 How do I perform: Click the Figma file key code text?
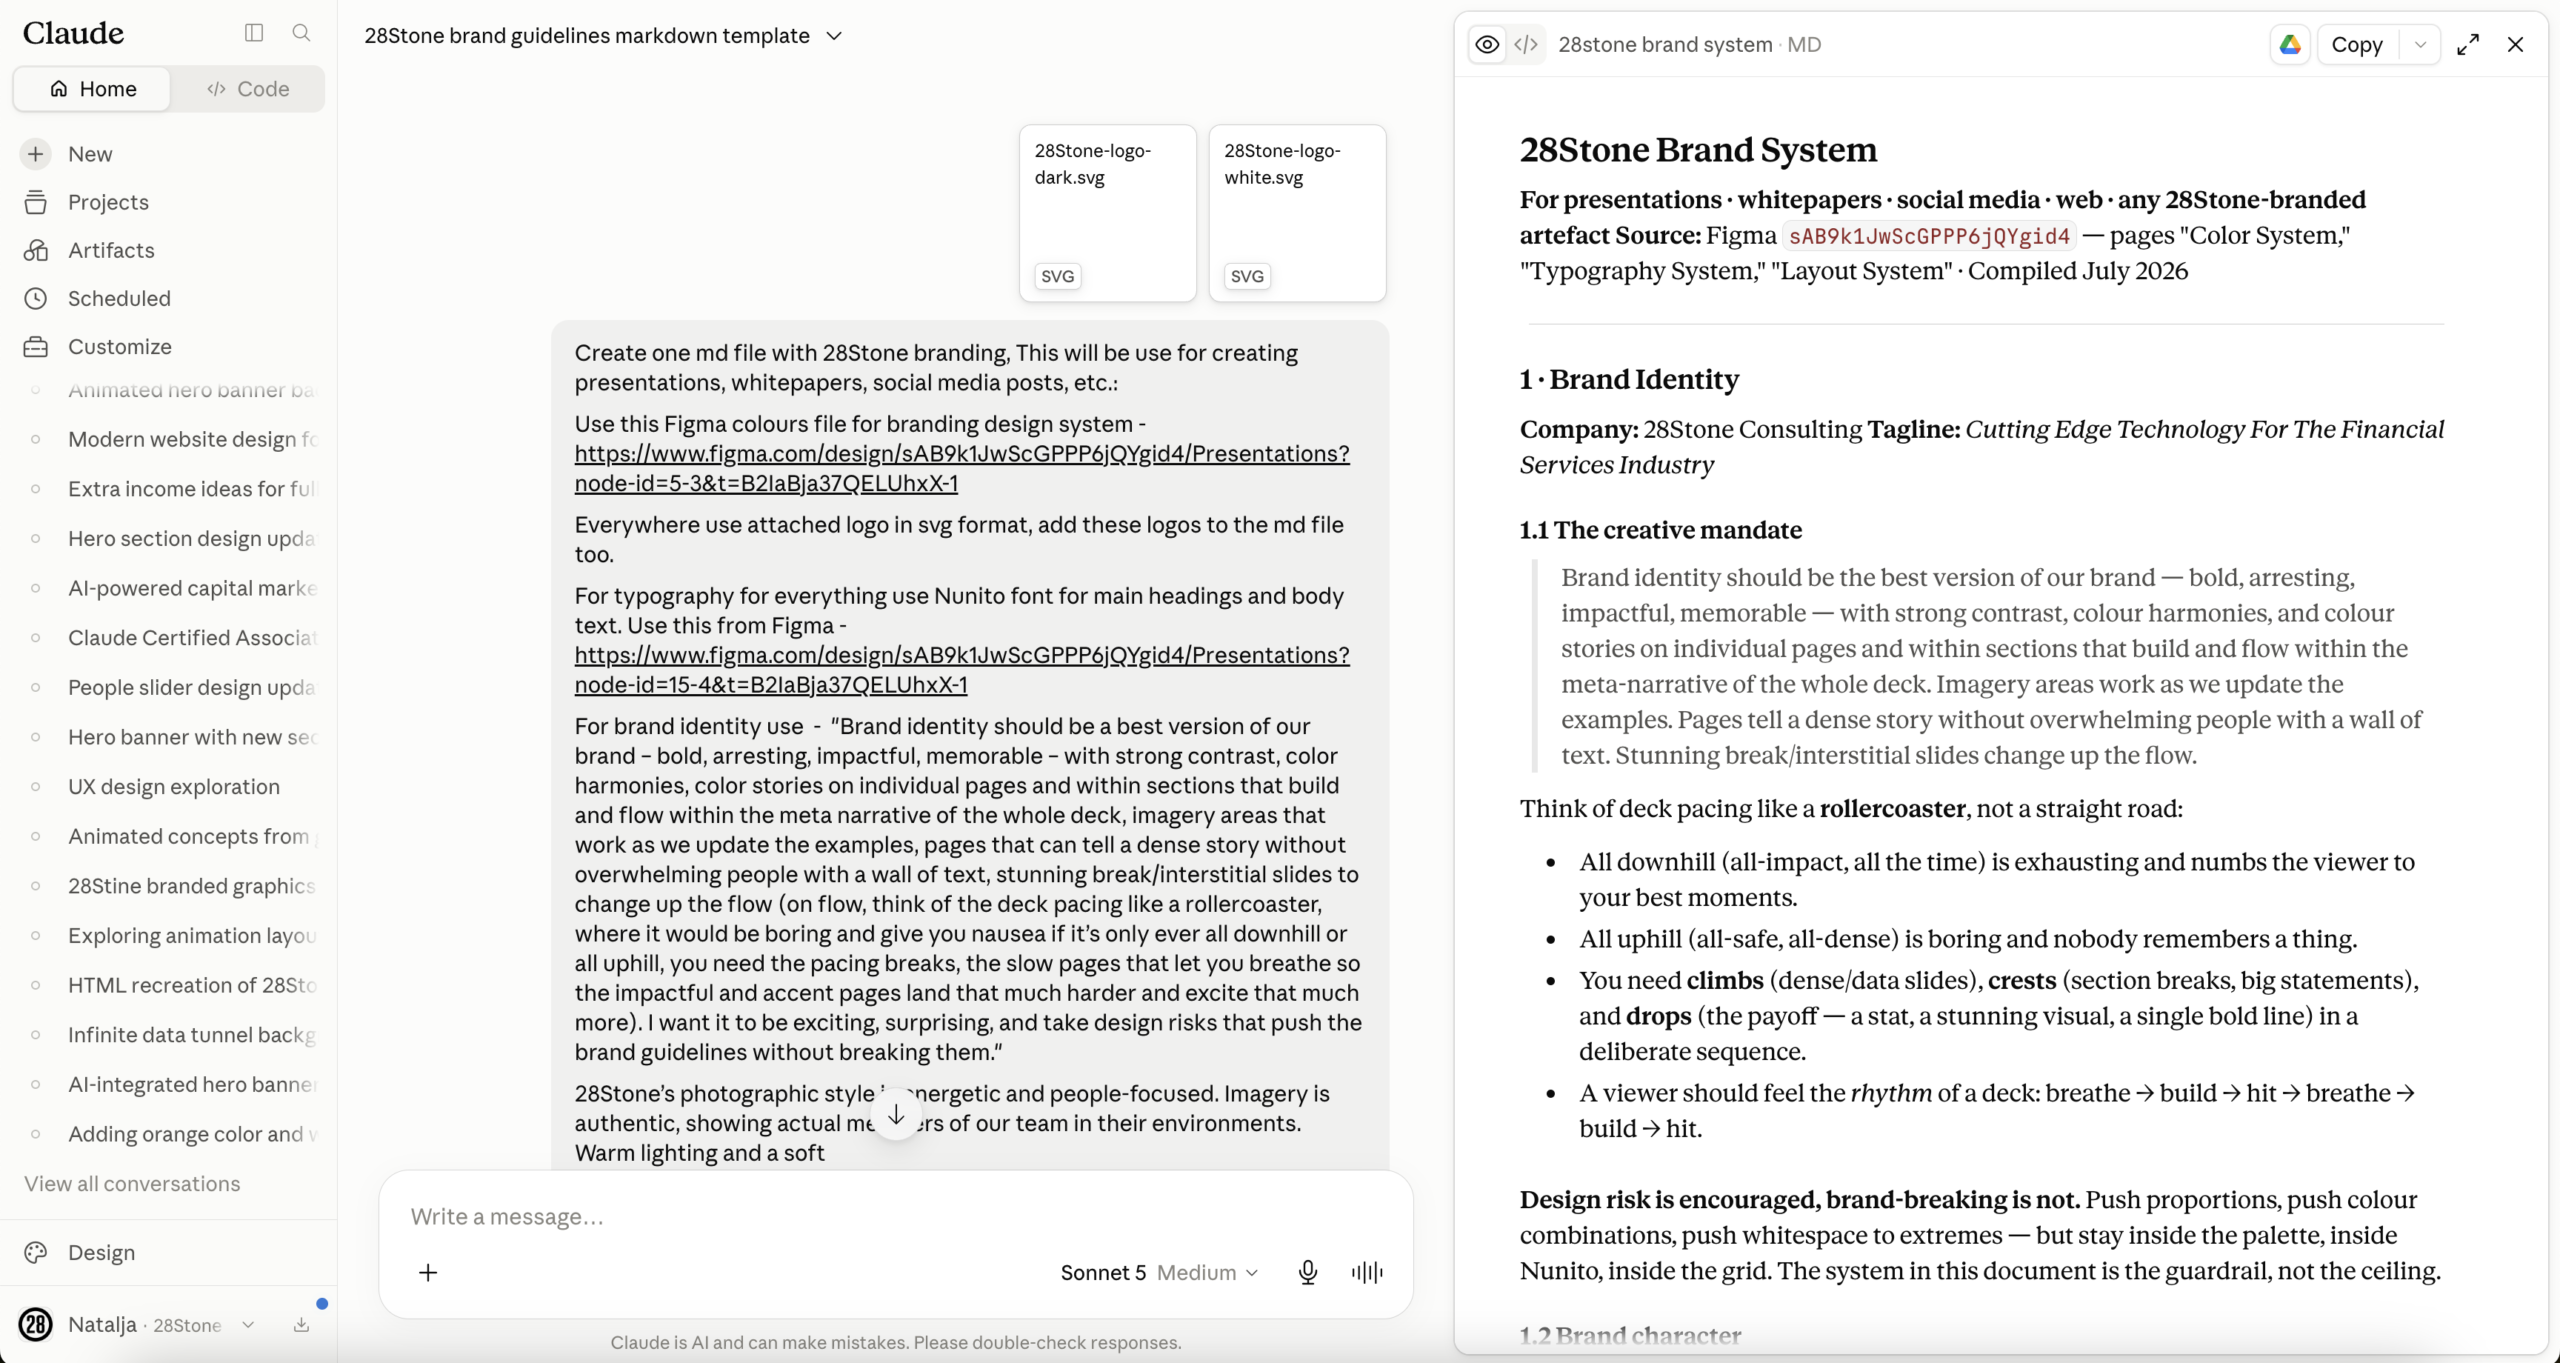click(x=1929, y=236)
